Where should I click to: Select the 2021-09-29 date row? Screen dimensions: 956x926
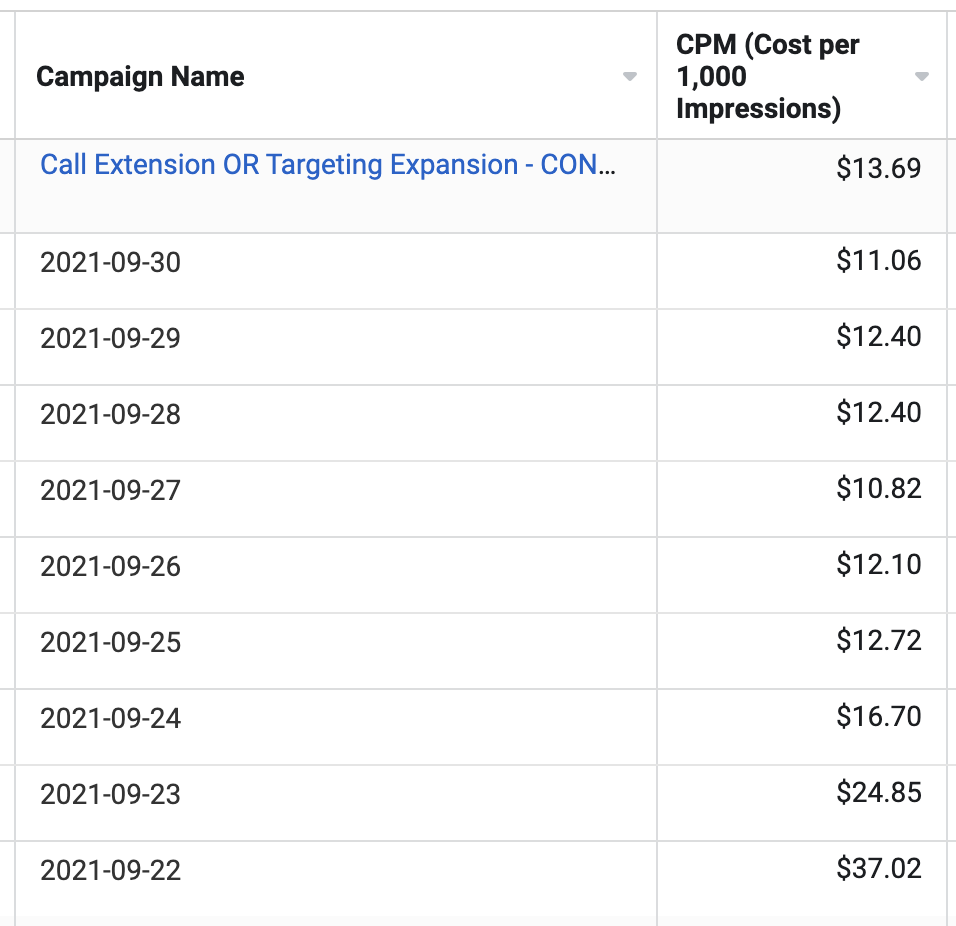click(110, 339)
